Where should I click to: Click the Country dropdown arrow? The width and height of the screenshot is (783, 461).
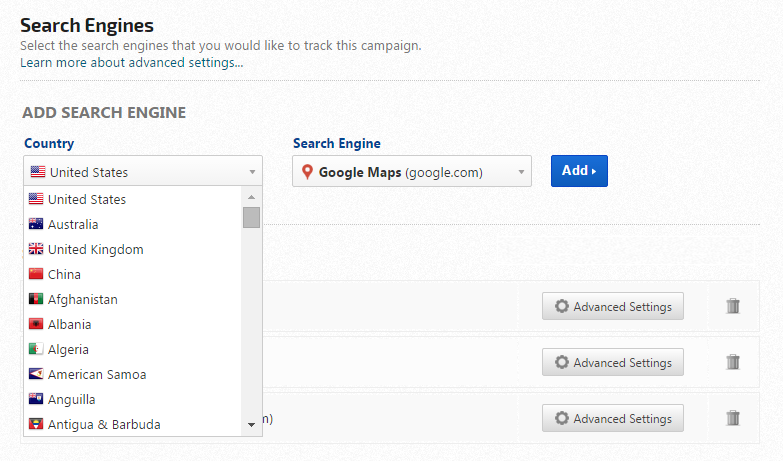[x=252, y=172]
